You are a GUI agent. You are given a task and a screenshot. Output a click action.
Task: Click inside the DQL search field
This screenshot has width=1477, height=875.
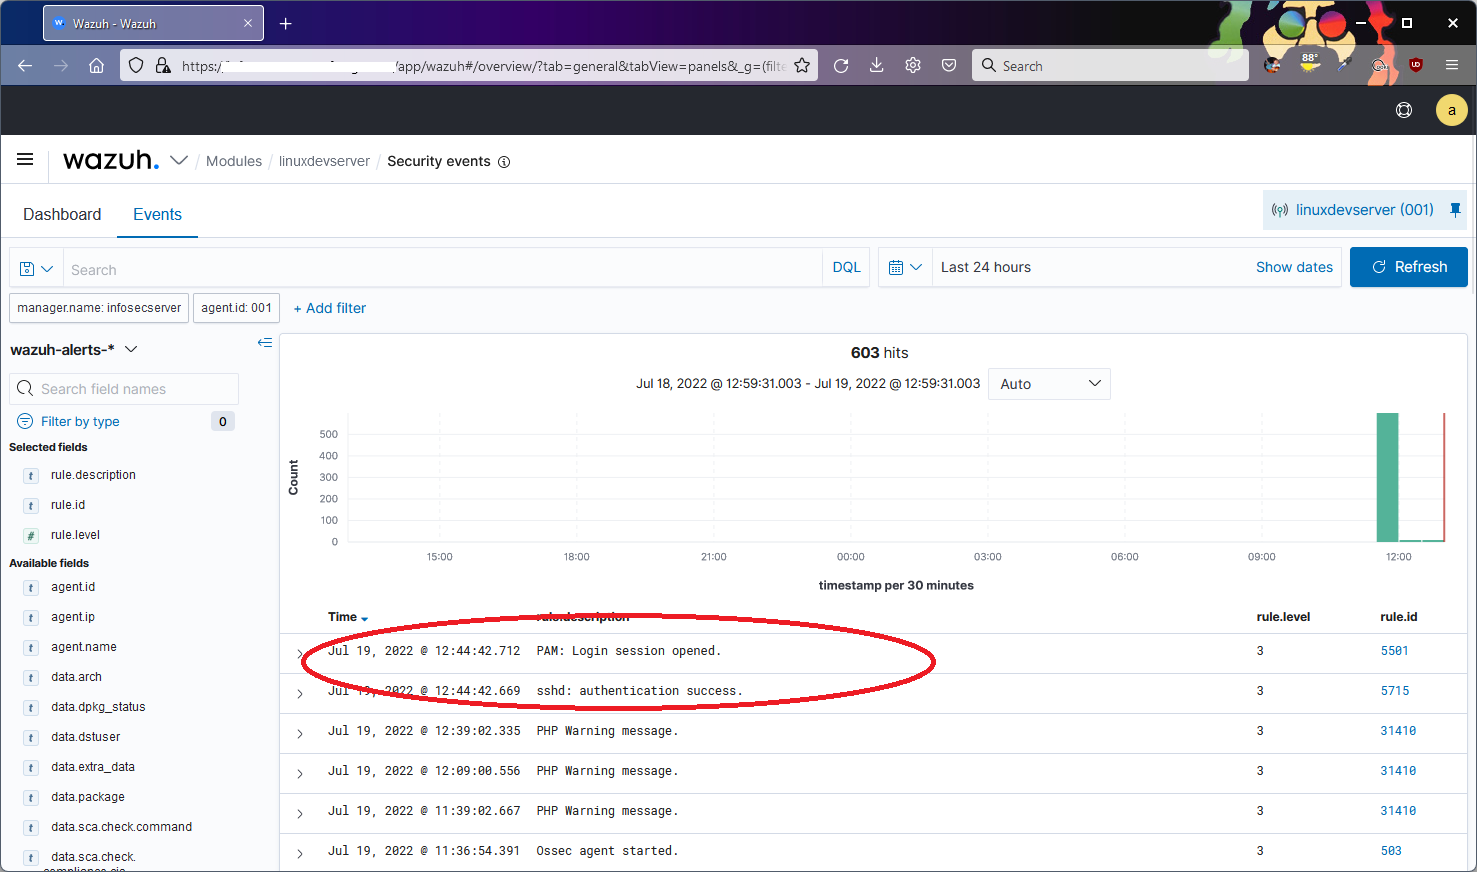pos(400,267)
